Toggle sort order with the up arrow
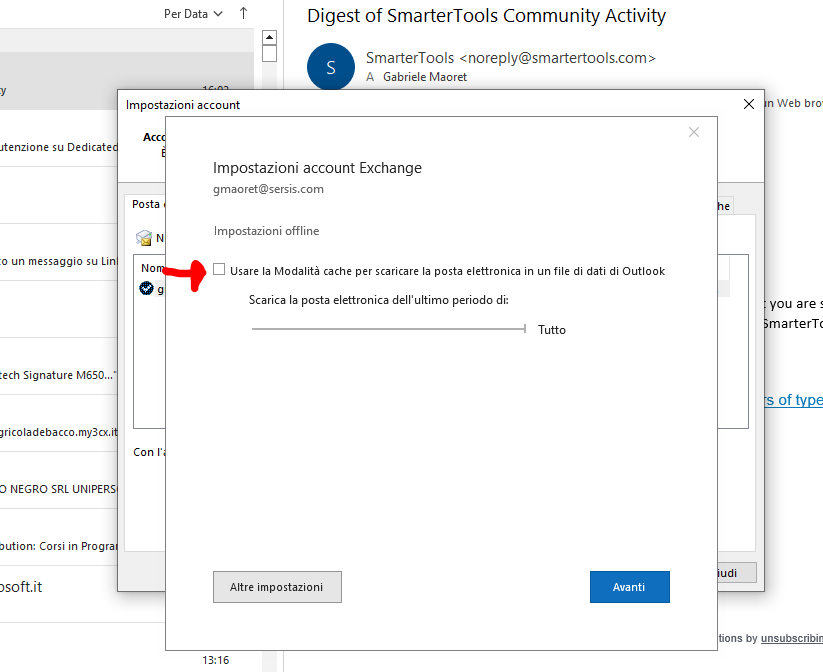Image resolution: width=823 pixels, height=672 pixels. pyautogui.click(x=243, y=13)
